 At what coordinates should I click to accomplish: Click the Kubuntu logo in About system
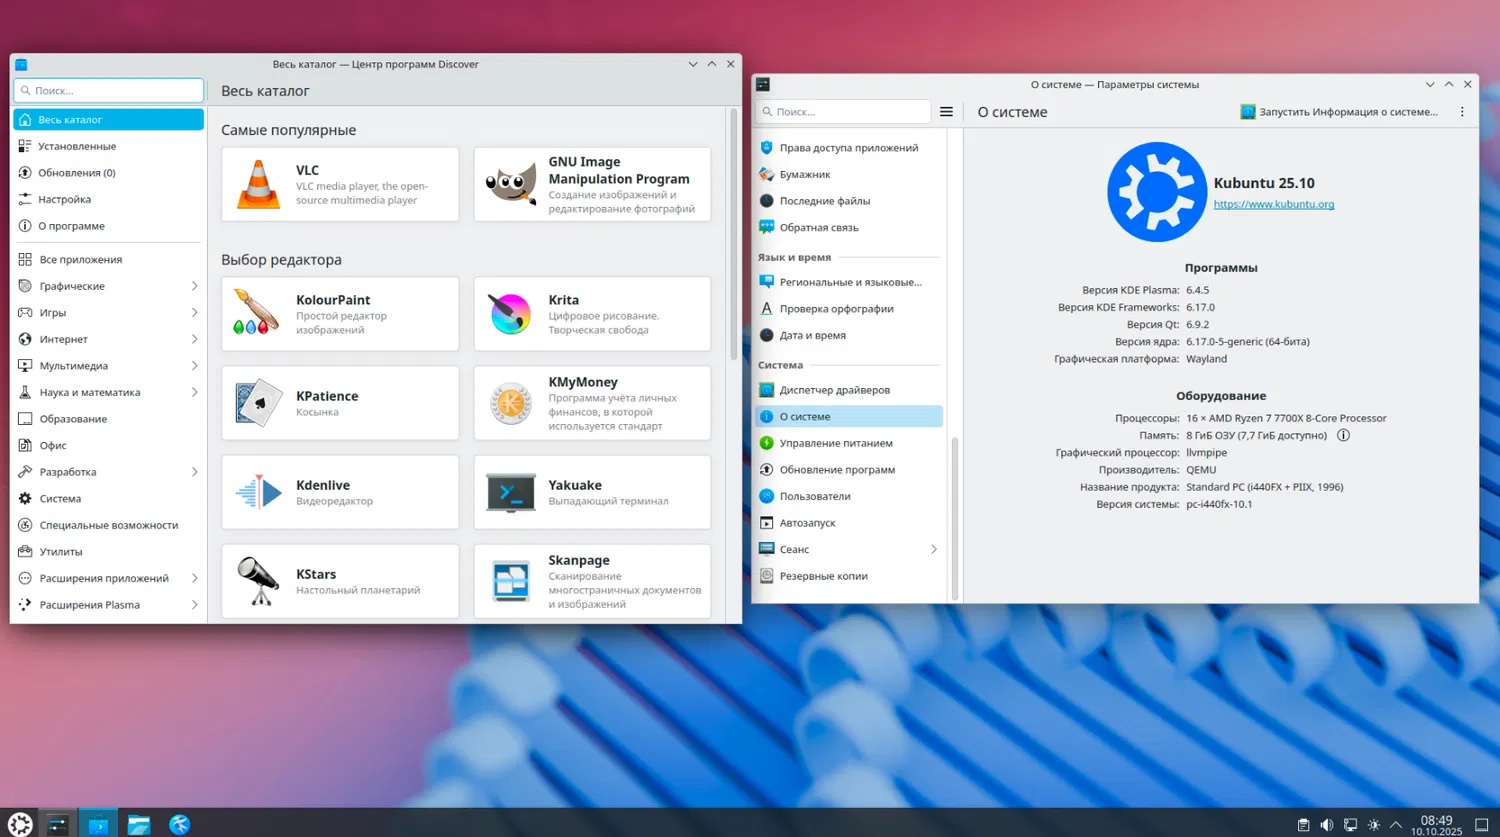tap(1157, 192)
